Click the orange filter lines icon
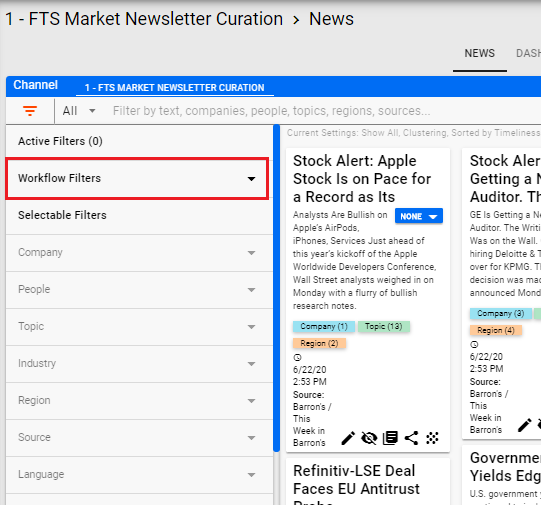The image size is (541, 505). click(x=30, y=111)
